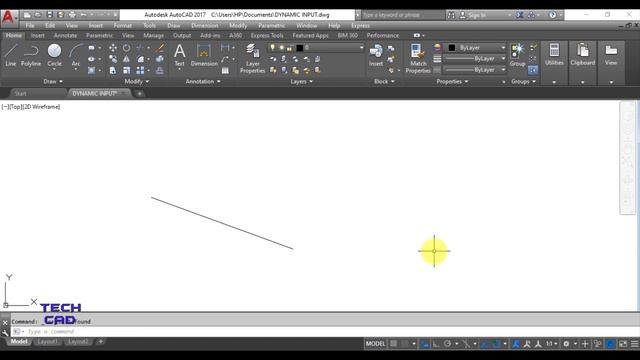Toggle Polar tracking in status bar
This screenshot has width=640, height=360.
pyautogui.click(x=447, y=344)
